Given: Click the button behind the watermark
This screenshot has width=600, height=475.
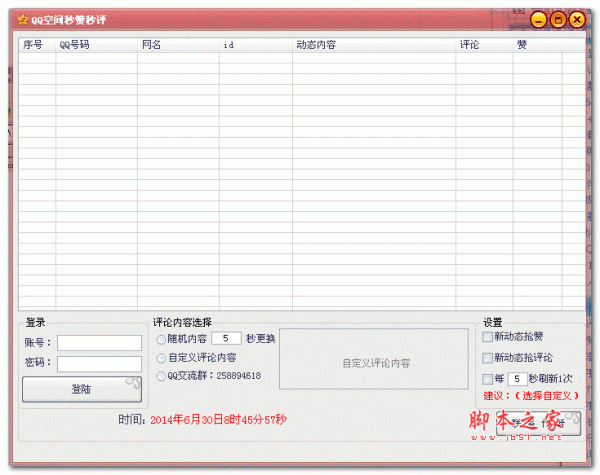Looking at the screenshot, I should [x=538, y=423].
